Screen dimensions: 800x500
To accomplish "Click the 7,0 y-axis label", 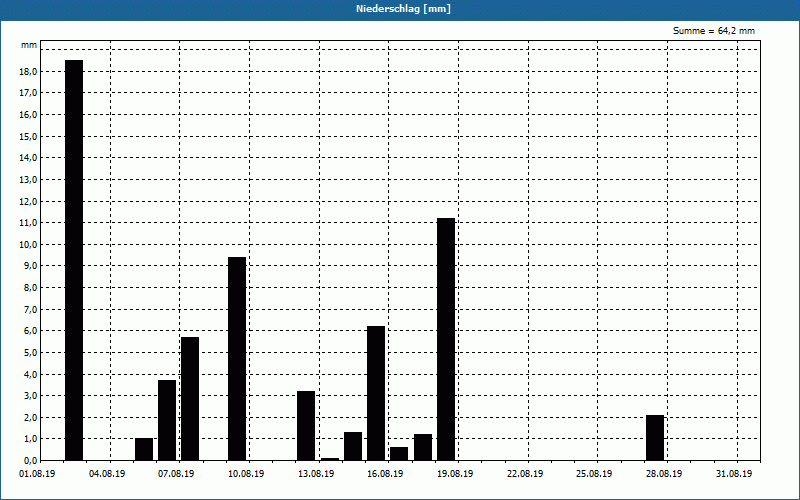I will click(x=29, y=309).
